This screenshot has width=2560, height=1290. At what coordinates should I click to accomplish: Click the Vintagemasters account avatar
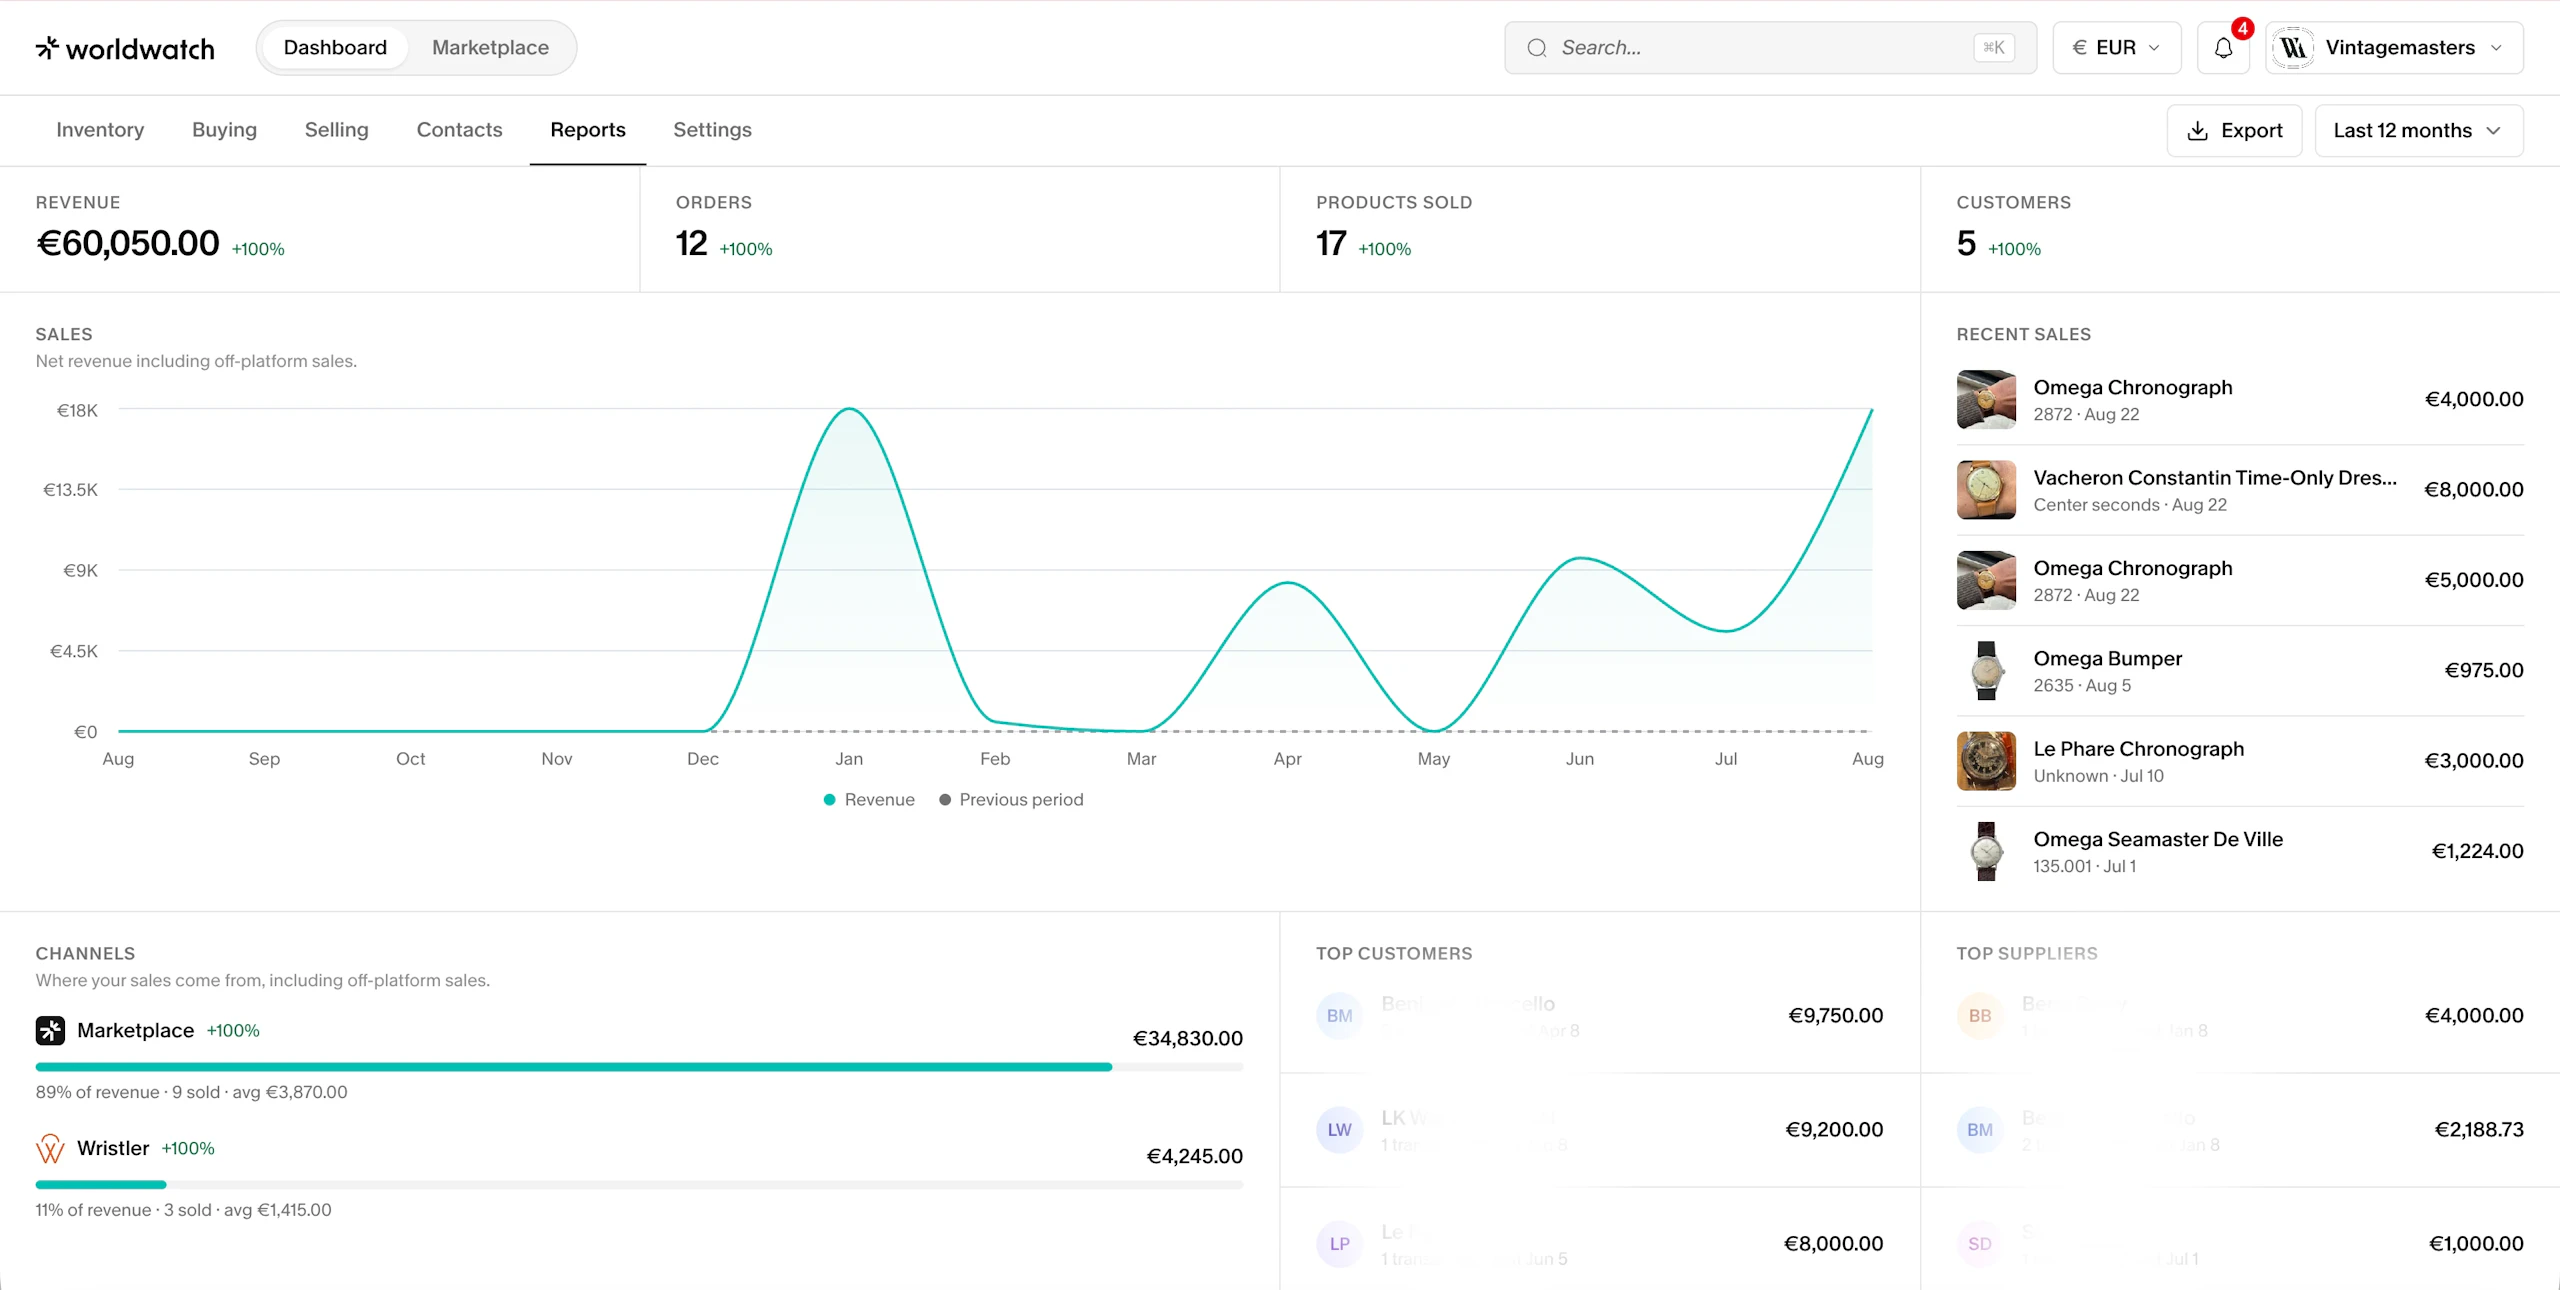pyautogui.click(x=2293, y=48)
